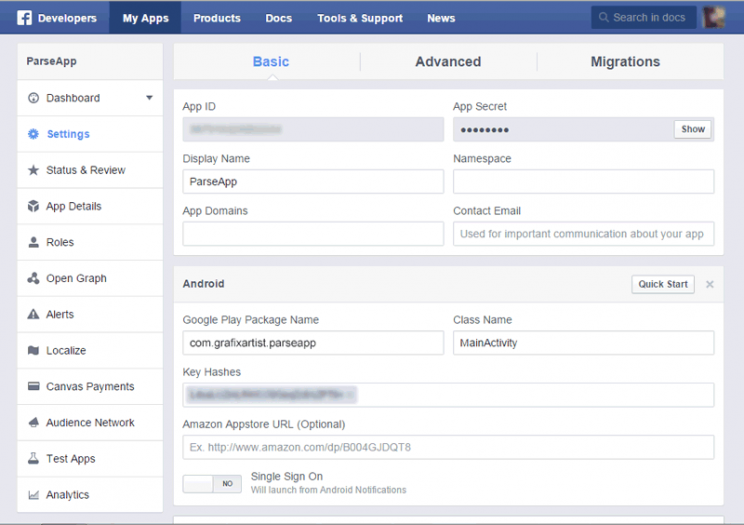Image resolution: width=744 pixels, height=525 pixels.
Task: Click the Google Play Package Name field
Action: [x=313, y=343]
